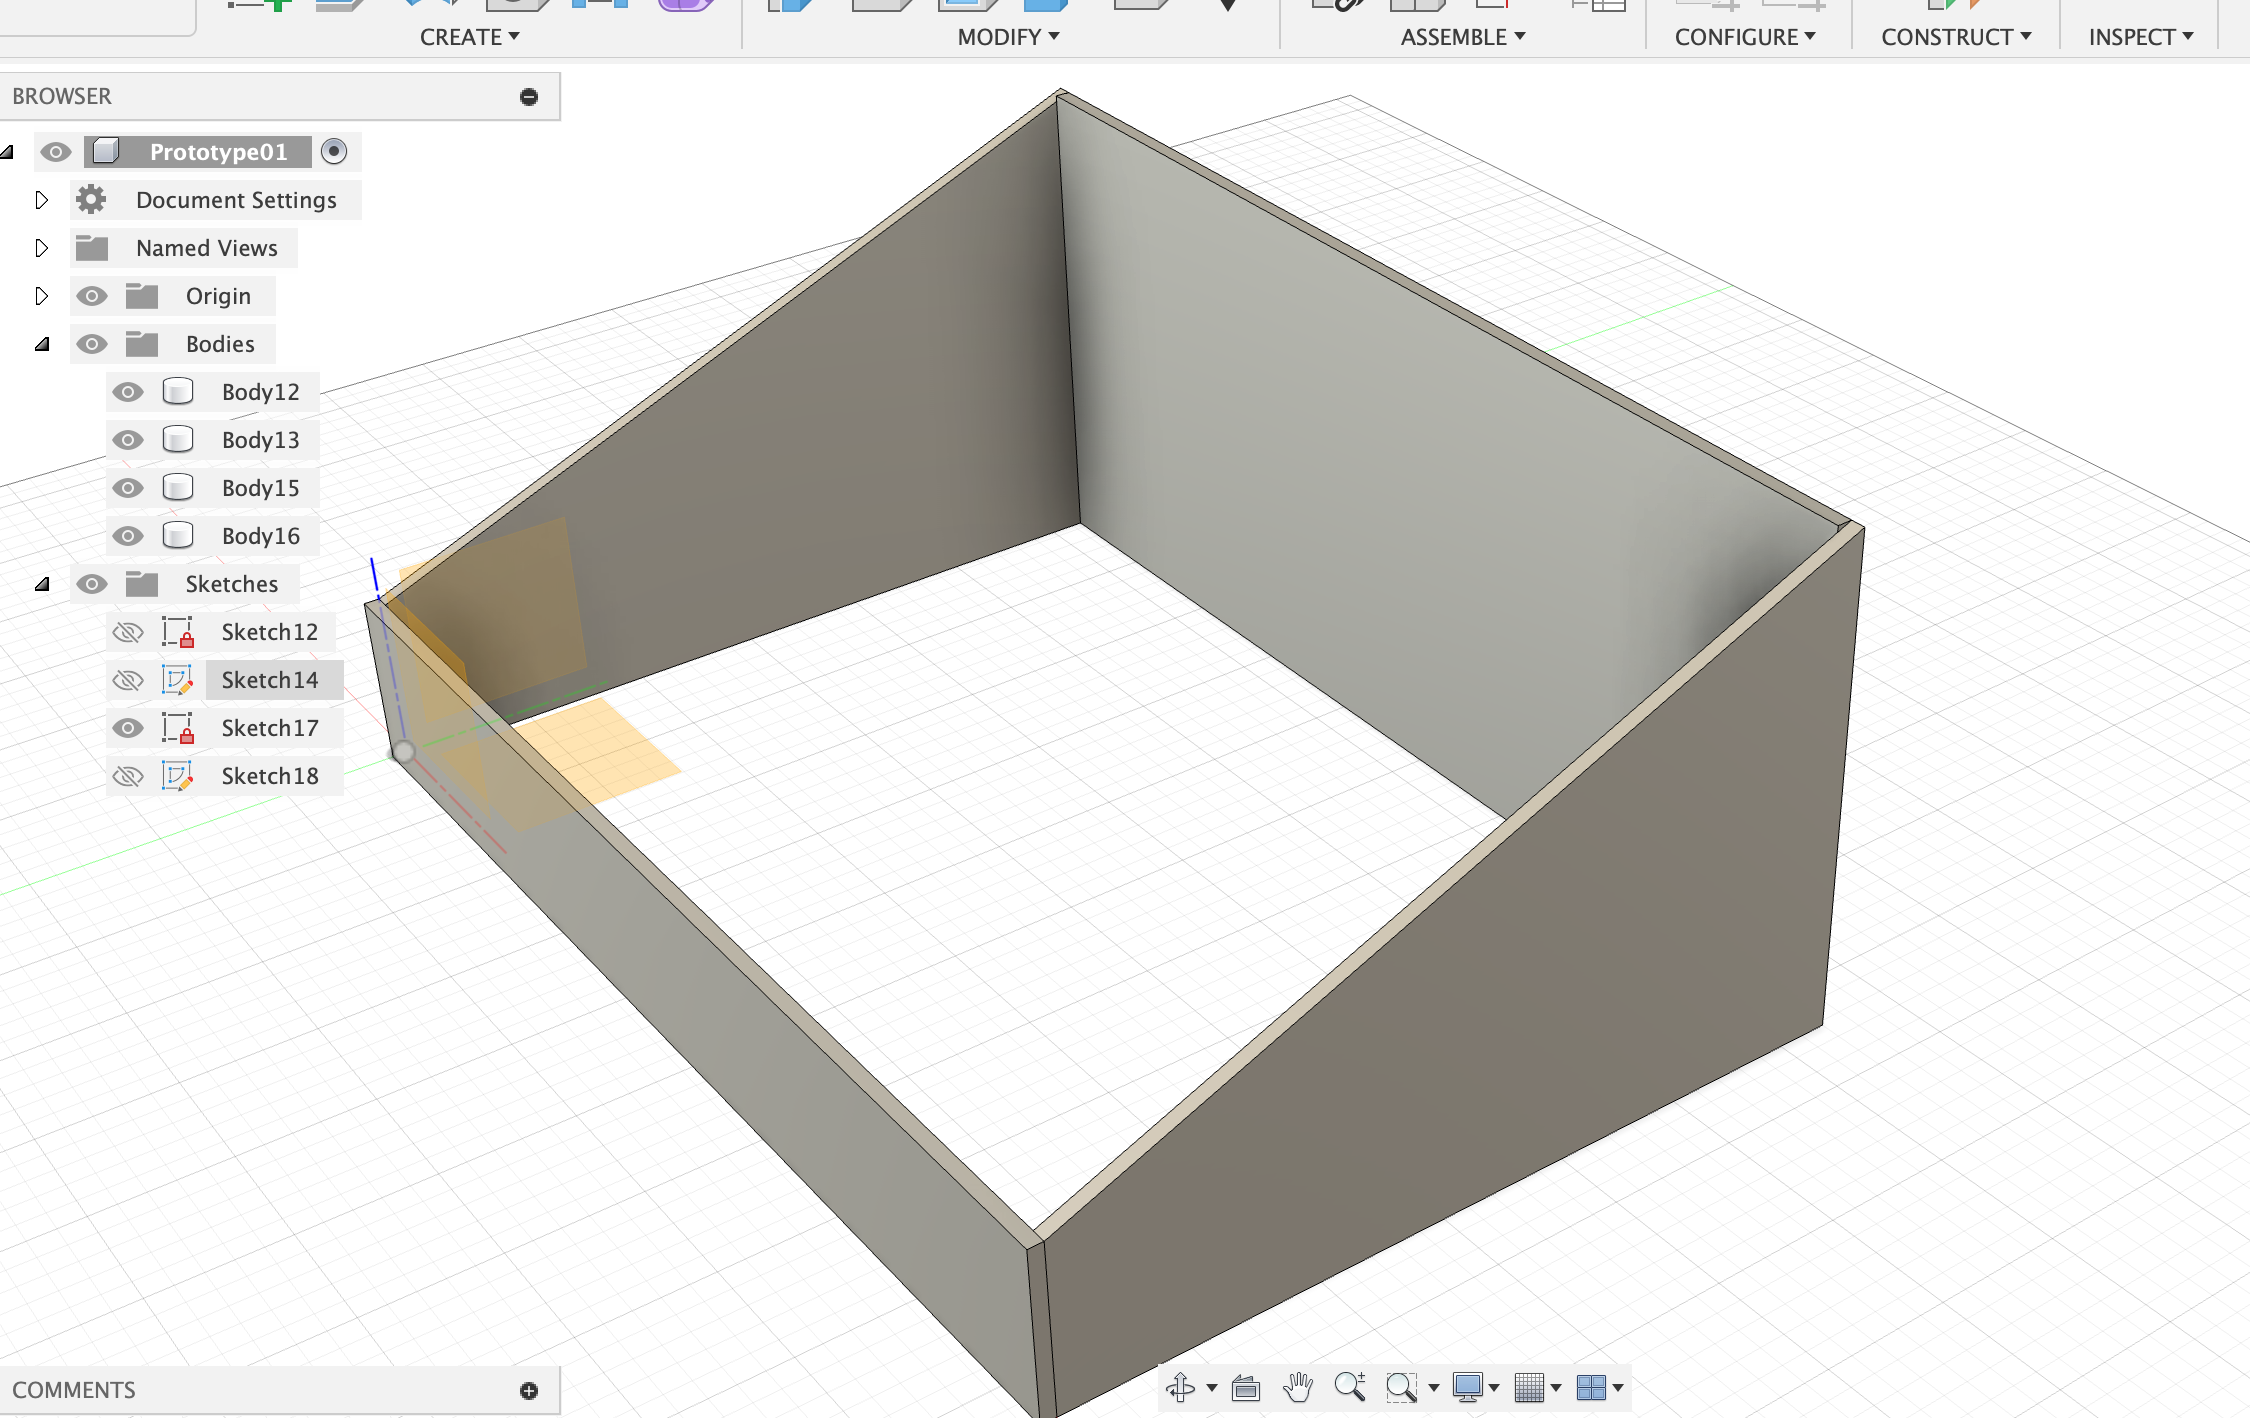The image size is (2250, 1418).
Task: Open the CONSTRUCT menu
Action: click(x=1955, y=37)
